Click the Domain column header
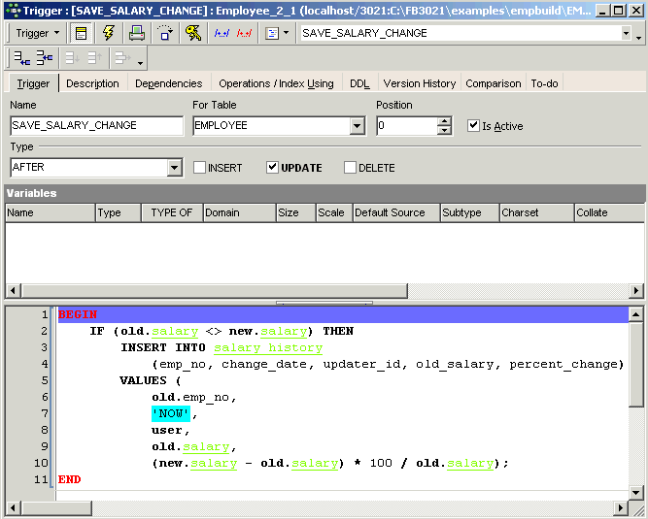648x519 pixels. pyautogui.click(x=240, y=213)
